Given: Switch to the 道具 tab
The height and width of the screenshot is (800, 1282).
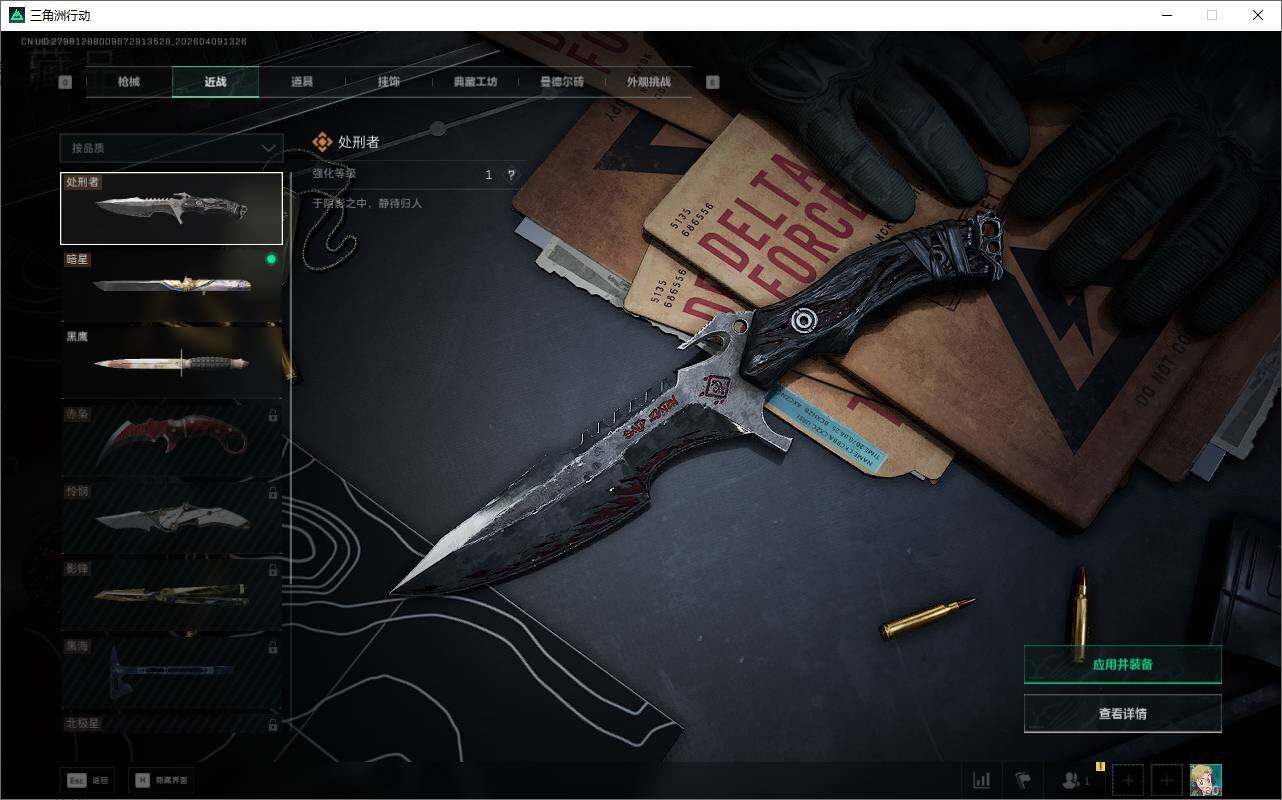Looking at the screenshot, I should tap(302, 82).
